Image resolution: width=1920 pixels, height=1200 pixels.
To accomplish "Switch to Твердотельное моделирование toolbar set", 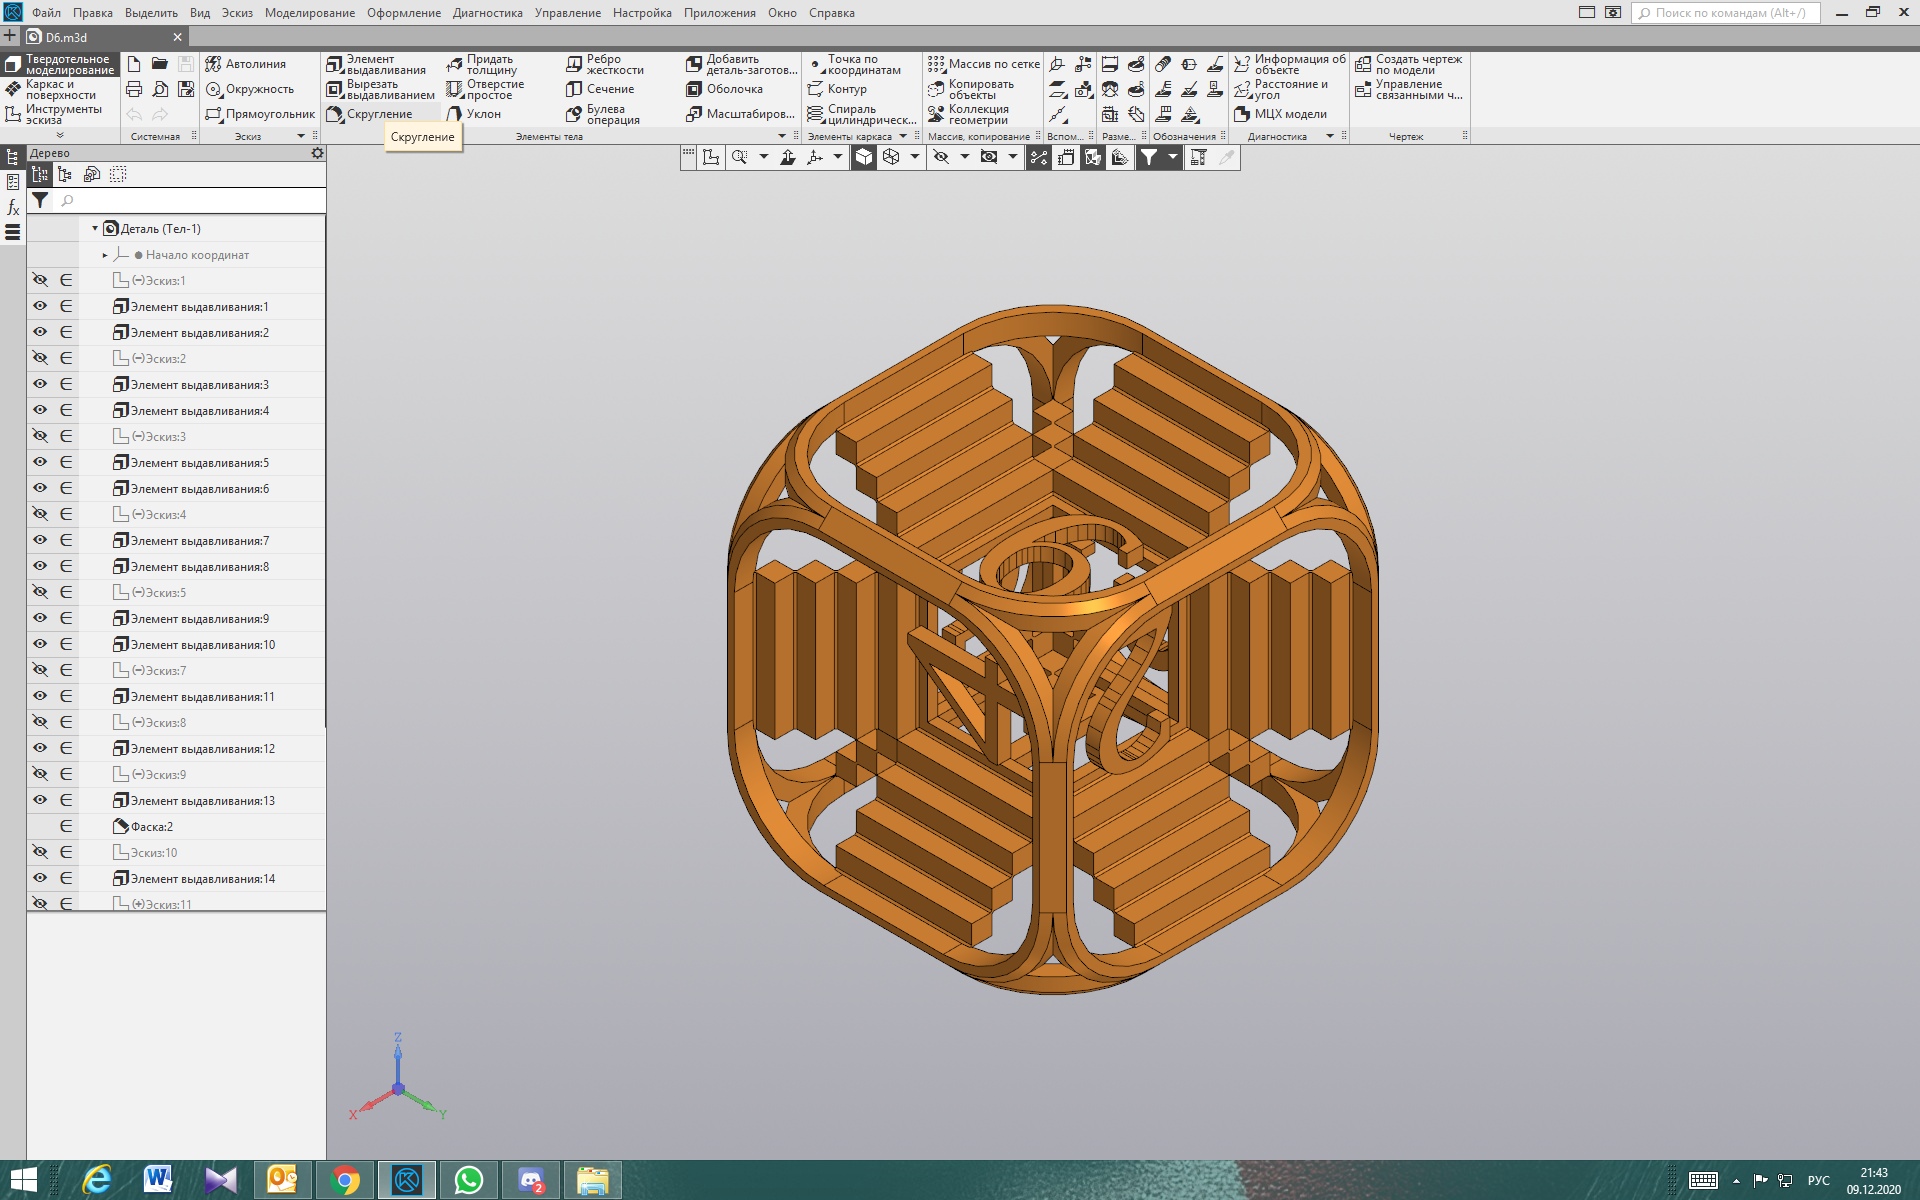I will coord(60,65).
